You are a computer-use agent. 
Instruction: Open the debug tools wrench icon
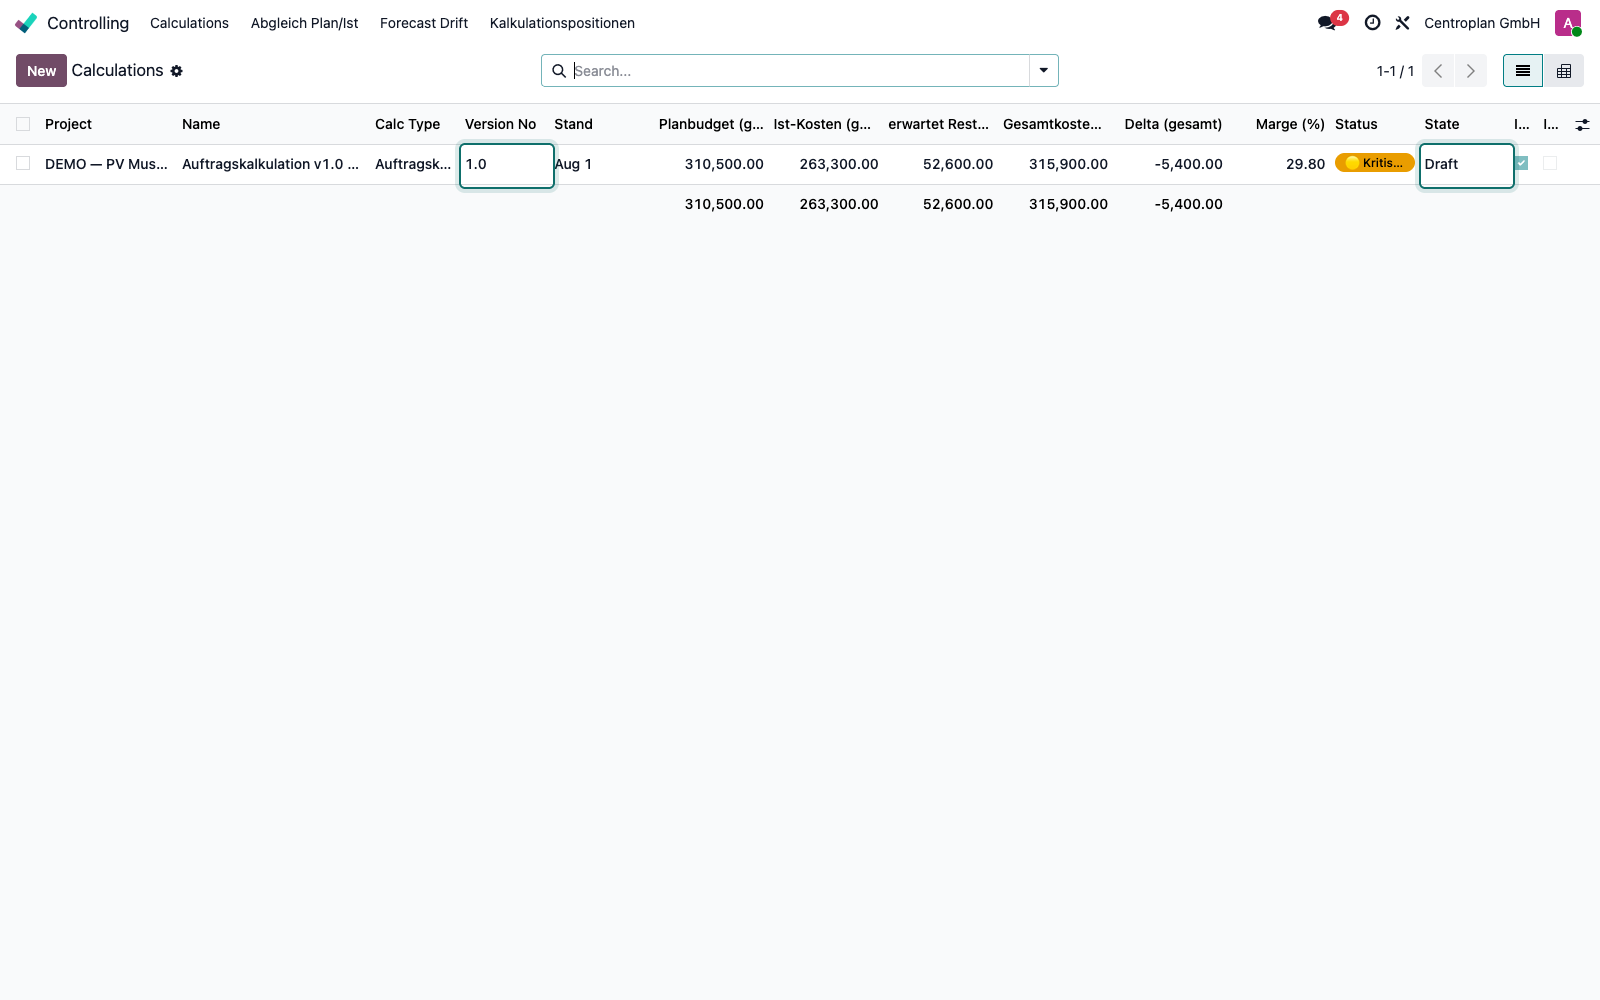click(x=1402, y=23)
